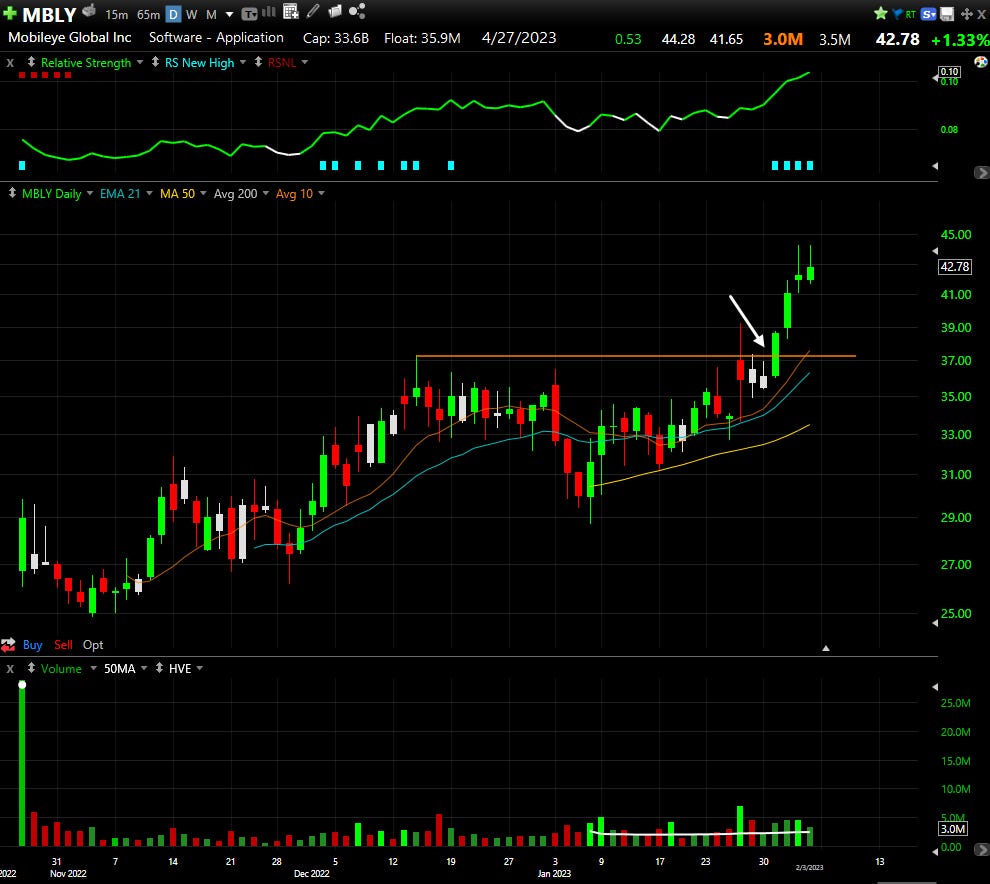Open the T template dropdown icon
The width and height of the screenshot is (990, 884).
click(249, 14)
